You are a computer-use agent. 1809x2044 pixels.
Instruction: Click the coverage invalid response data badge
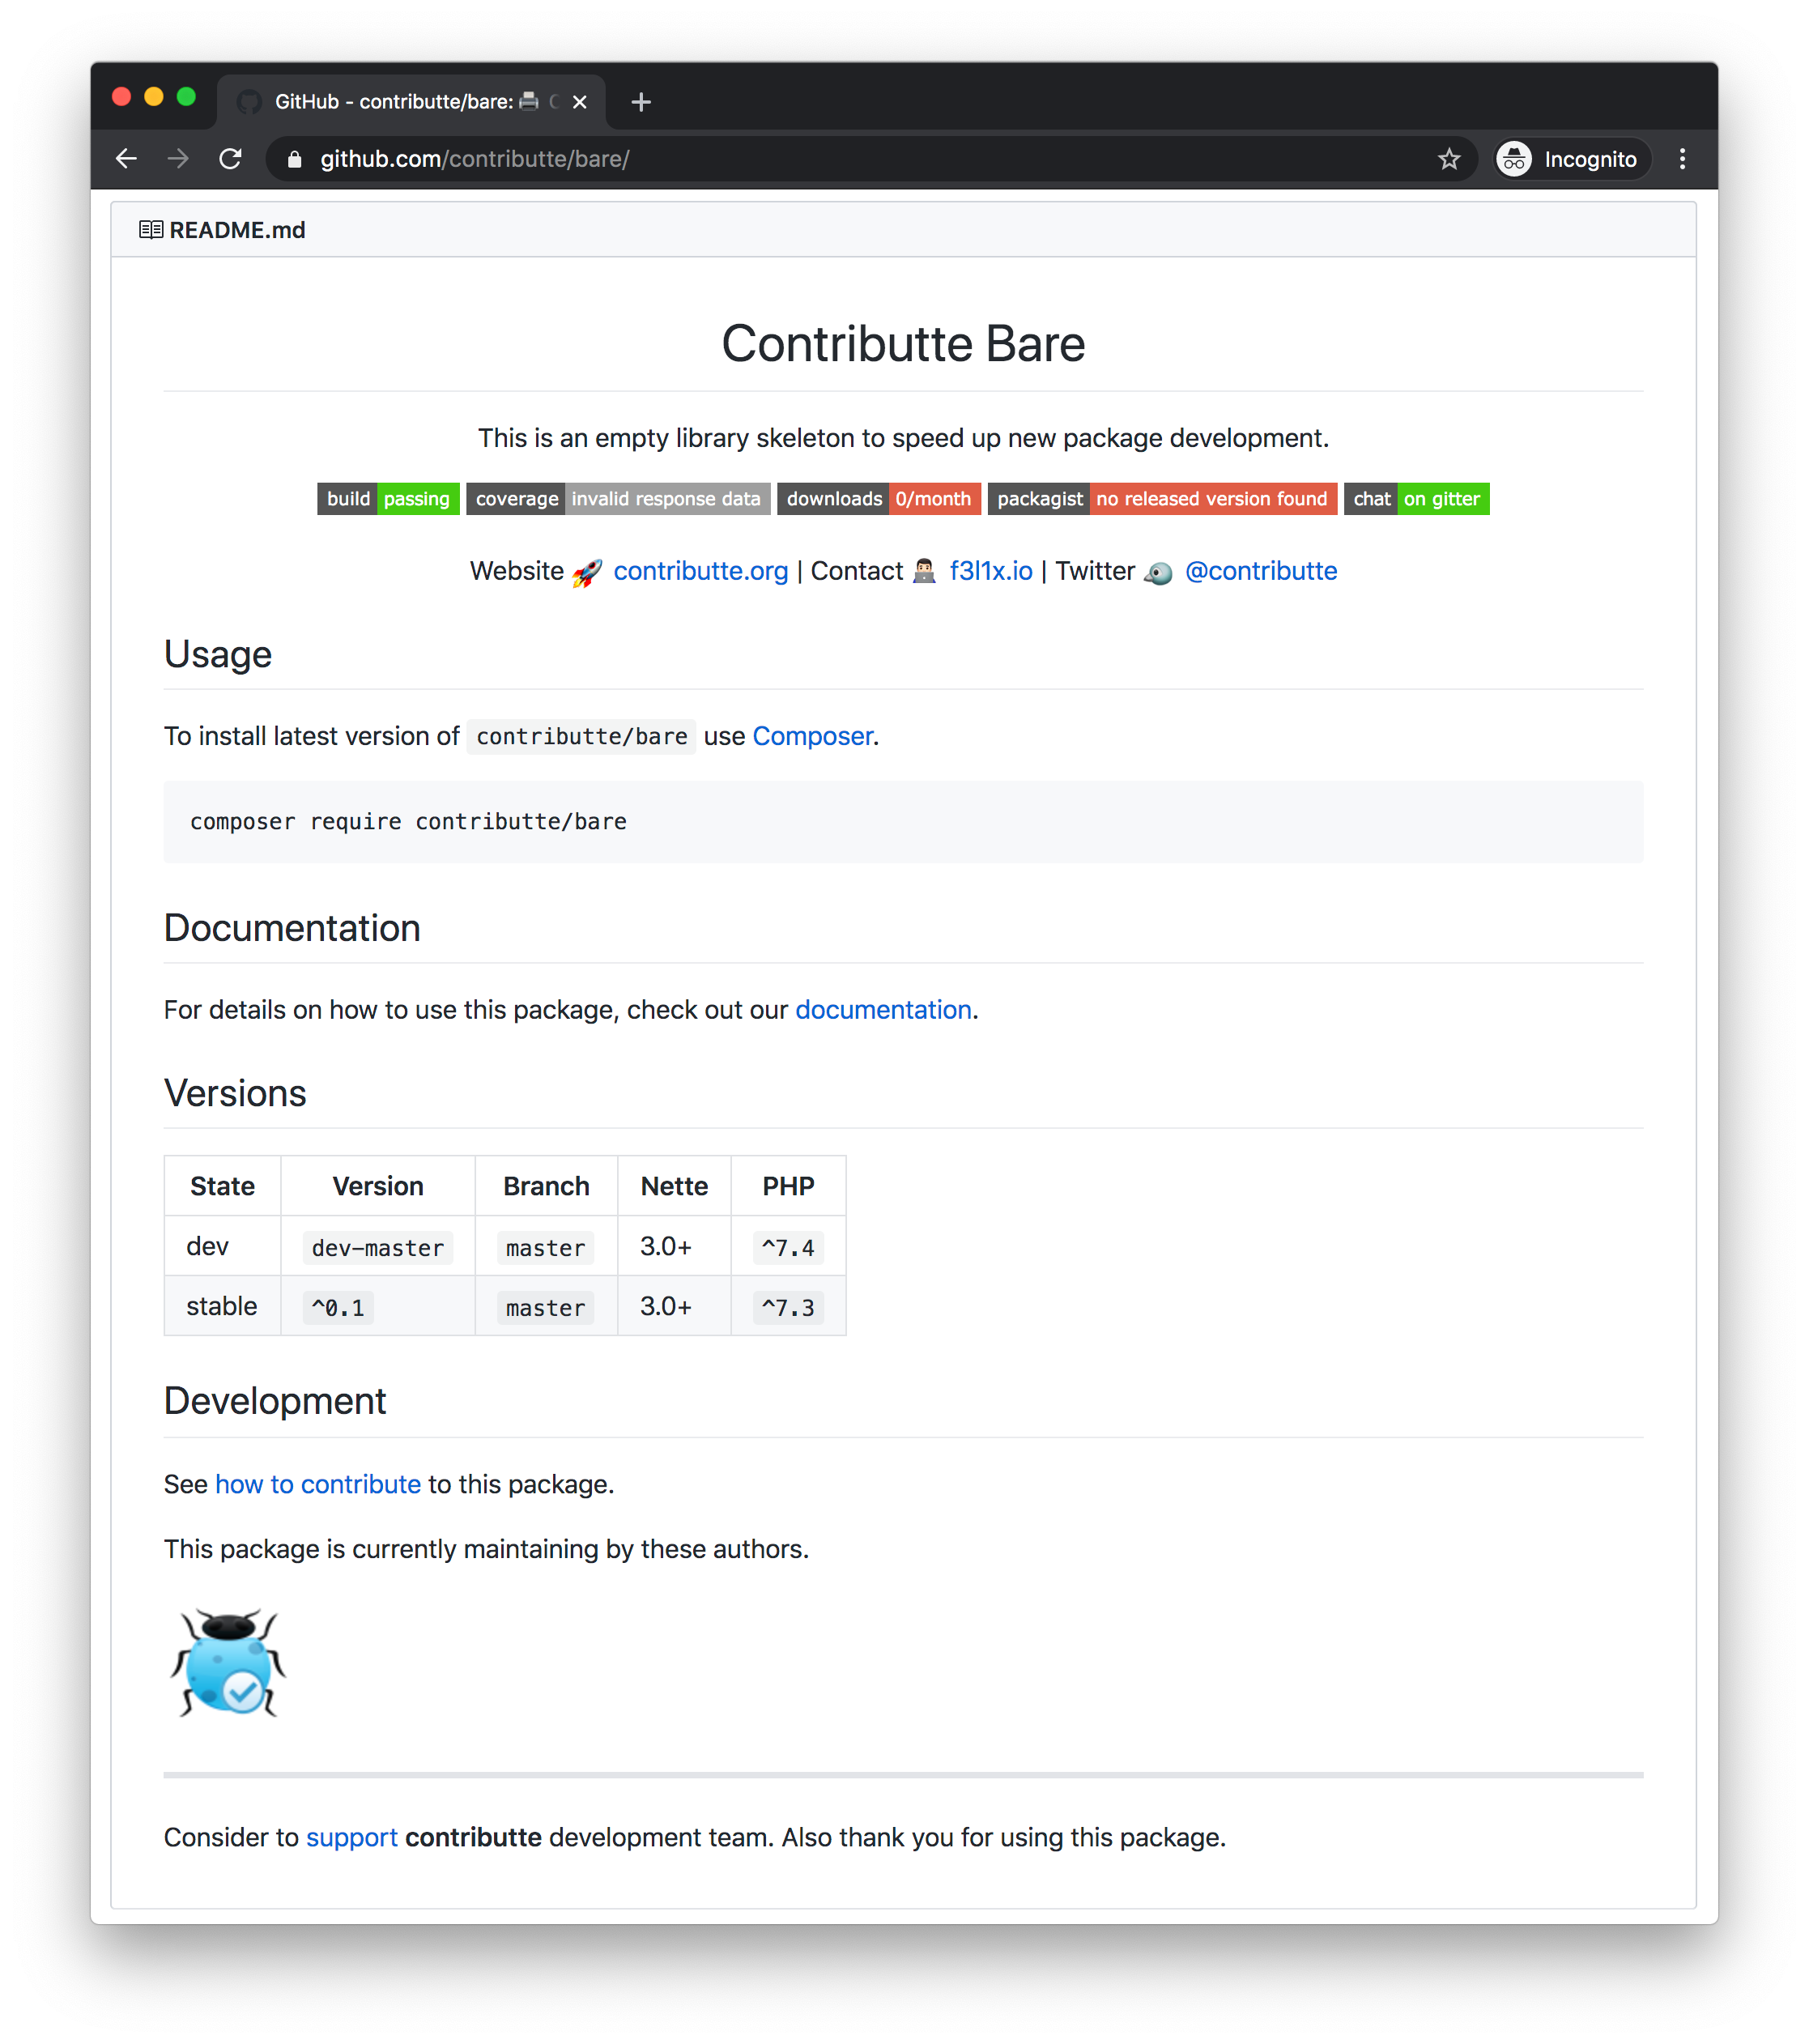pyautogui.click(x=618, y=499)
